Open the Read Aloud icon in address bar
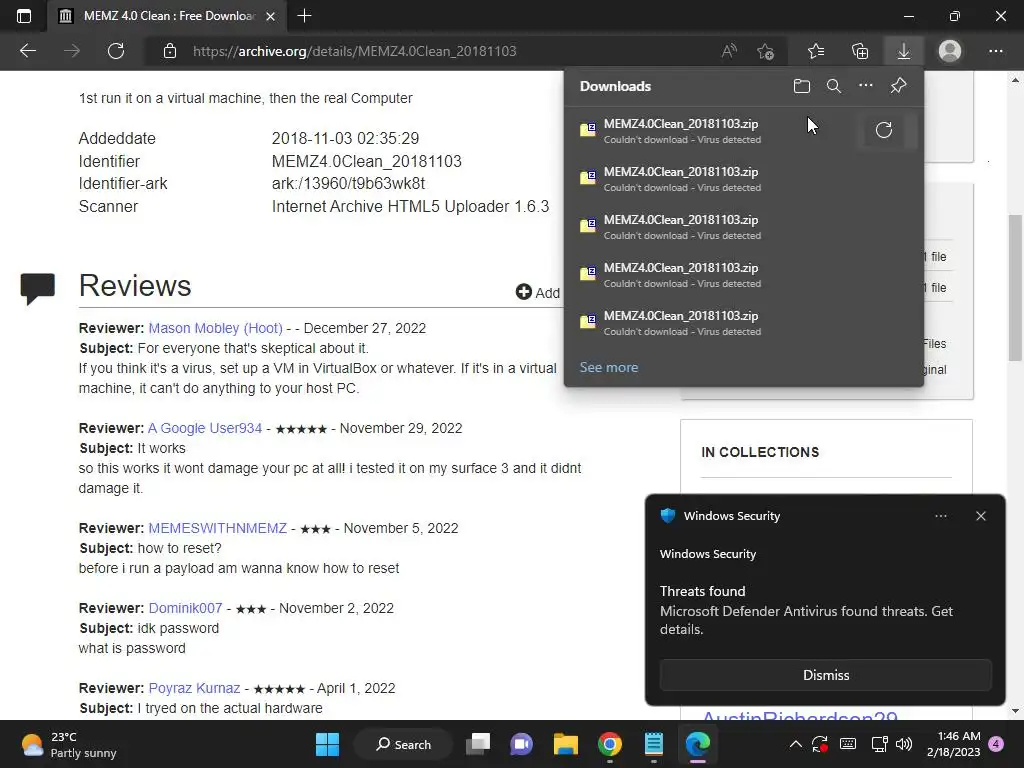Screen dimensions: 1024x768 (x=729, y=51)
